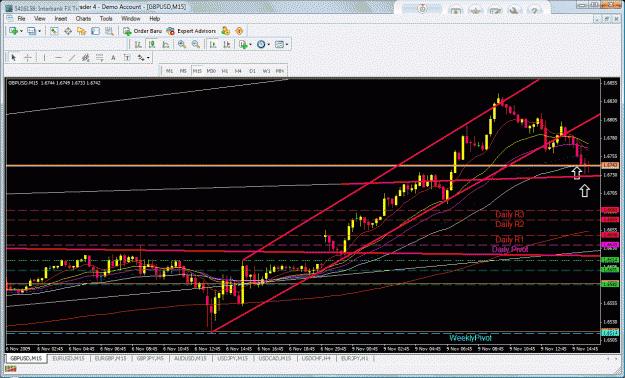Open the Strategy Tester icon

109,31
